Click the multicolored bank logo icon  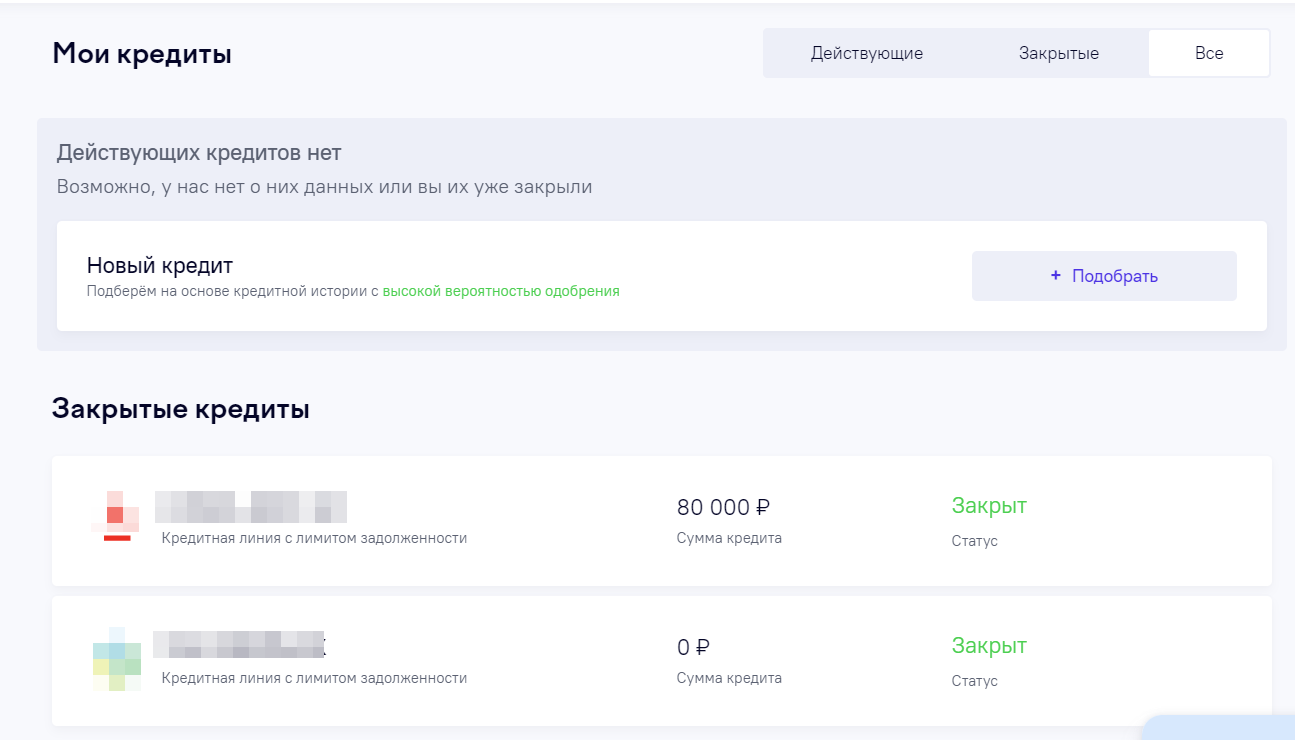tap(116, 659)
